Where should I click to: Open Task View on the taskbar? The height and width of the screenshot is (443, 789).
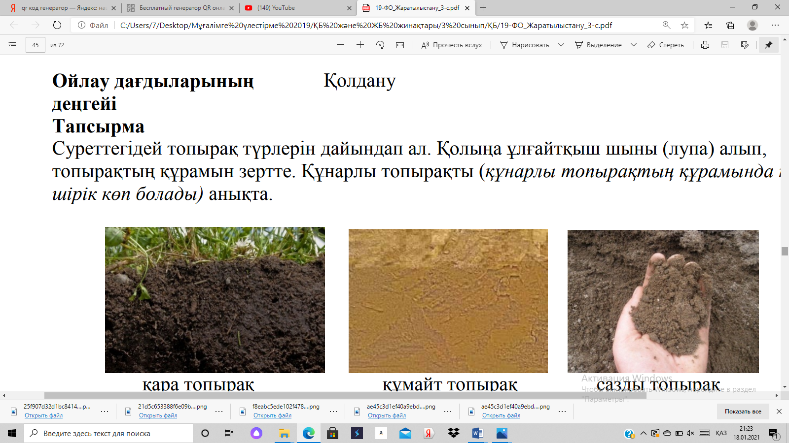229,433
